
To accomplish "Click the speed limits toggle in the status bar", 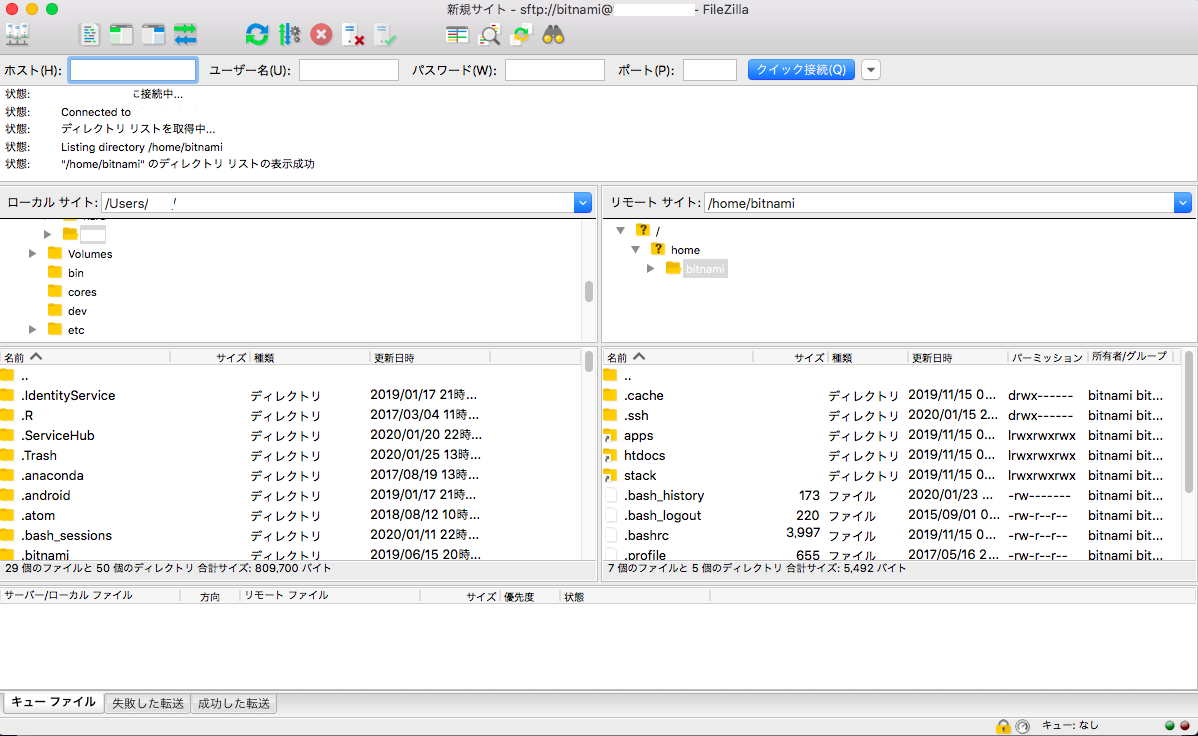I will [x=1022, y=726].
